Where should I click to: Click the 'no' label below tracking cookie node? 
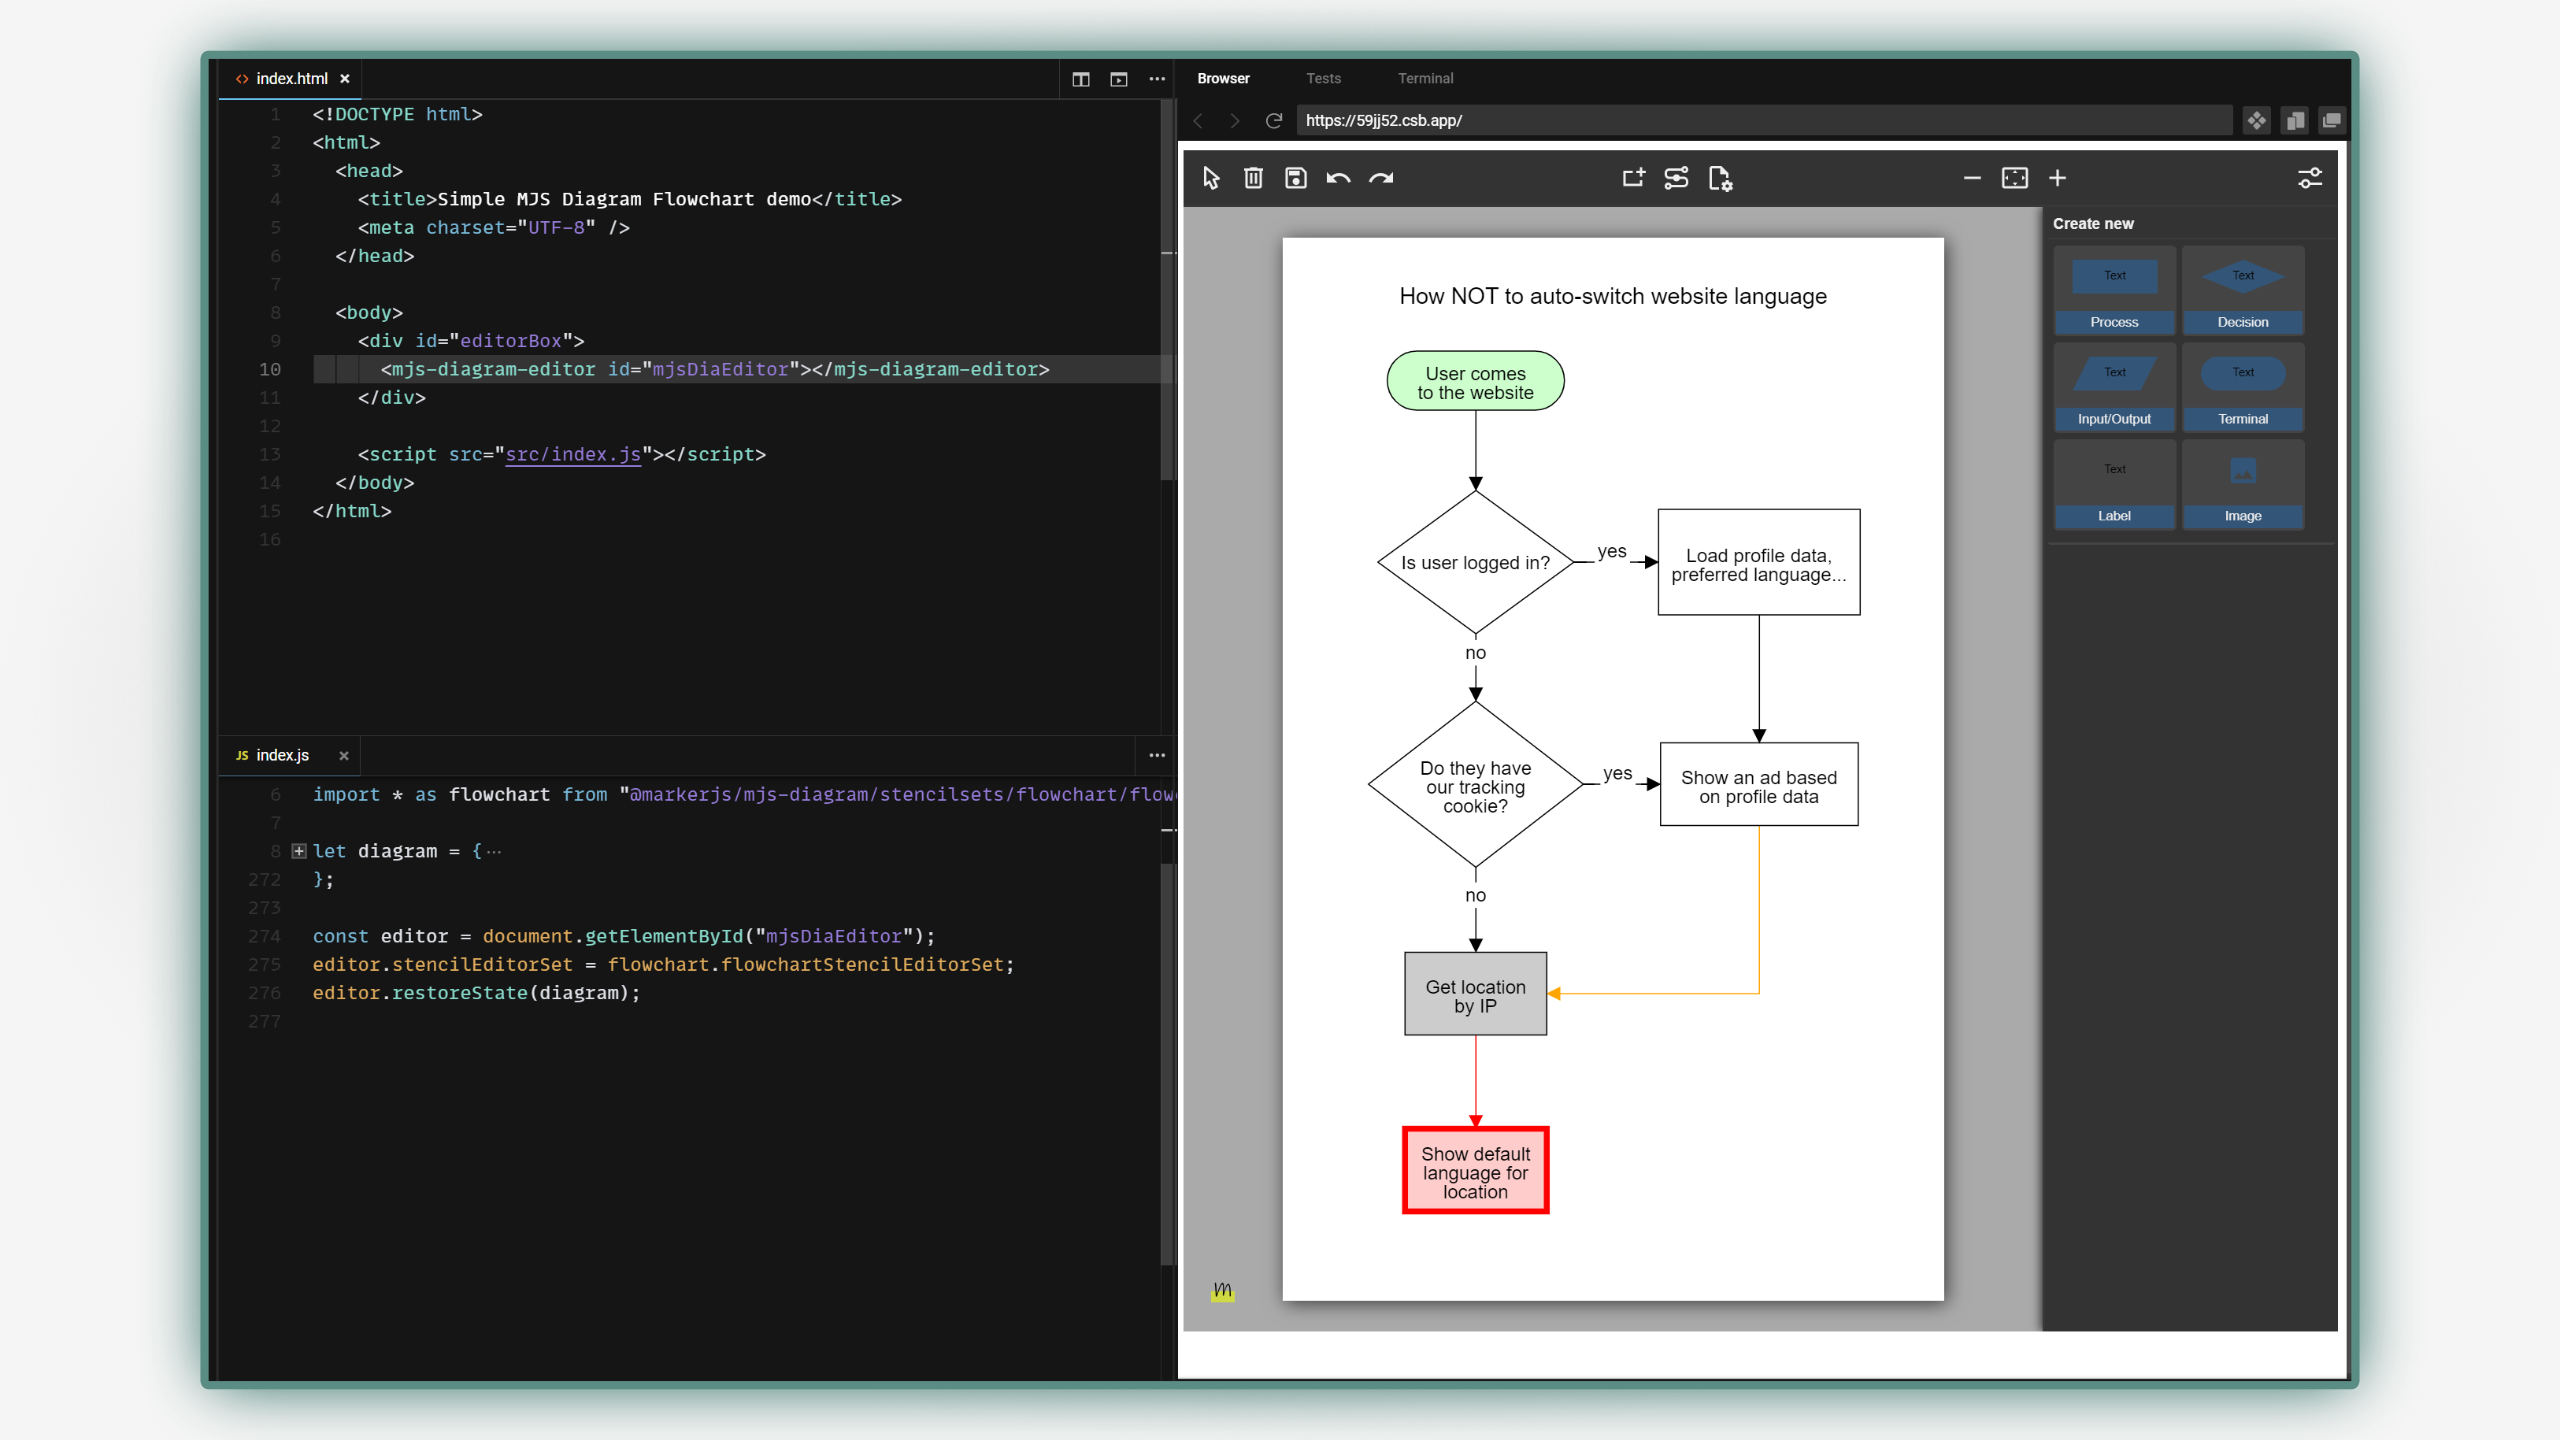1475,896
